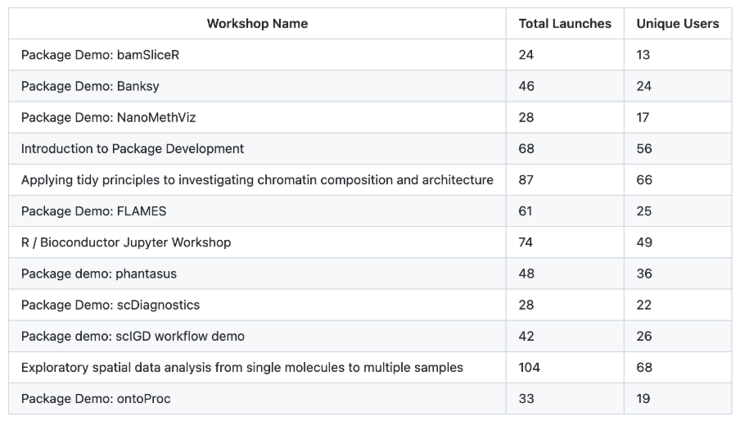
Task: Select the Package Demo: ontoProc cell
Action: 97,398
